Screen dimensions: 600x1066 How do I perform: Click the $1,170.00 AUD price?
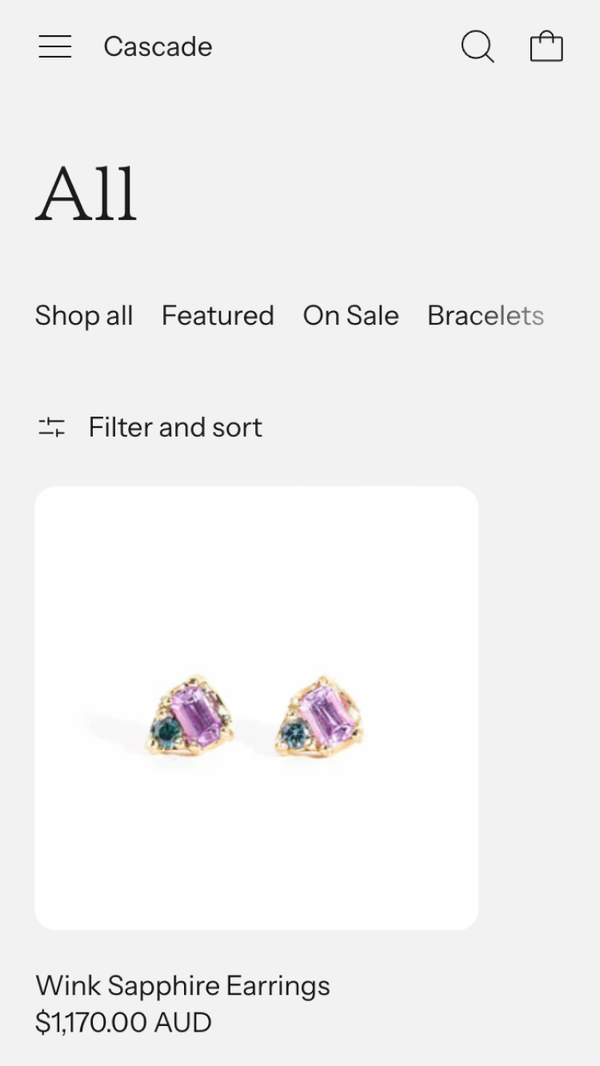[124, 1022]
